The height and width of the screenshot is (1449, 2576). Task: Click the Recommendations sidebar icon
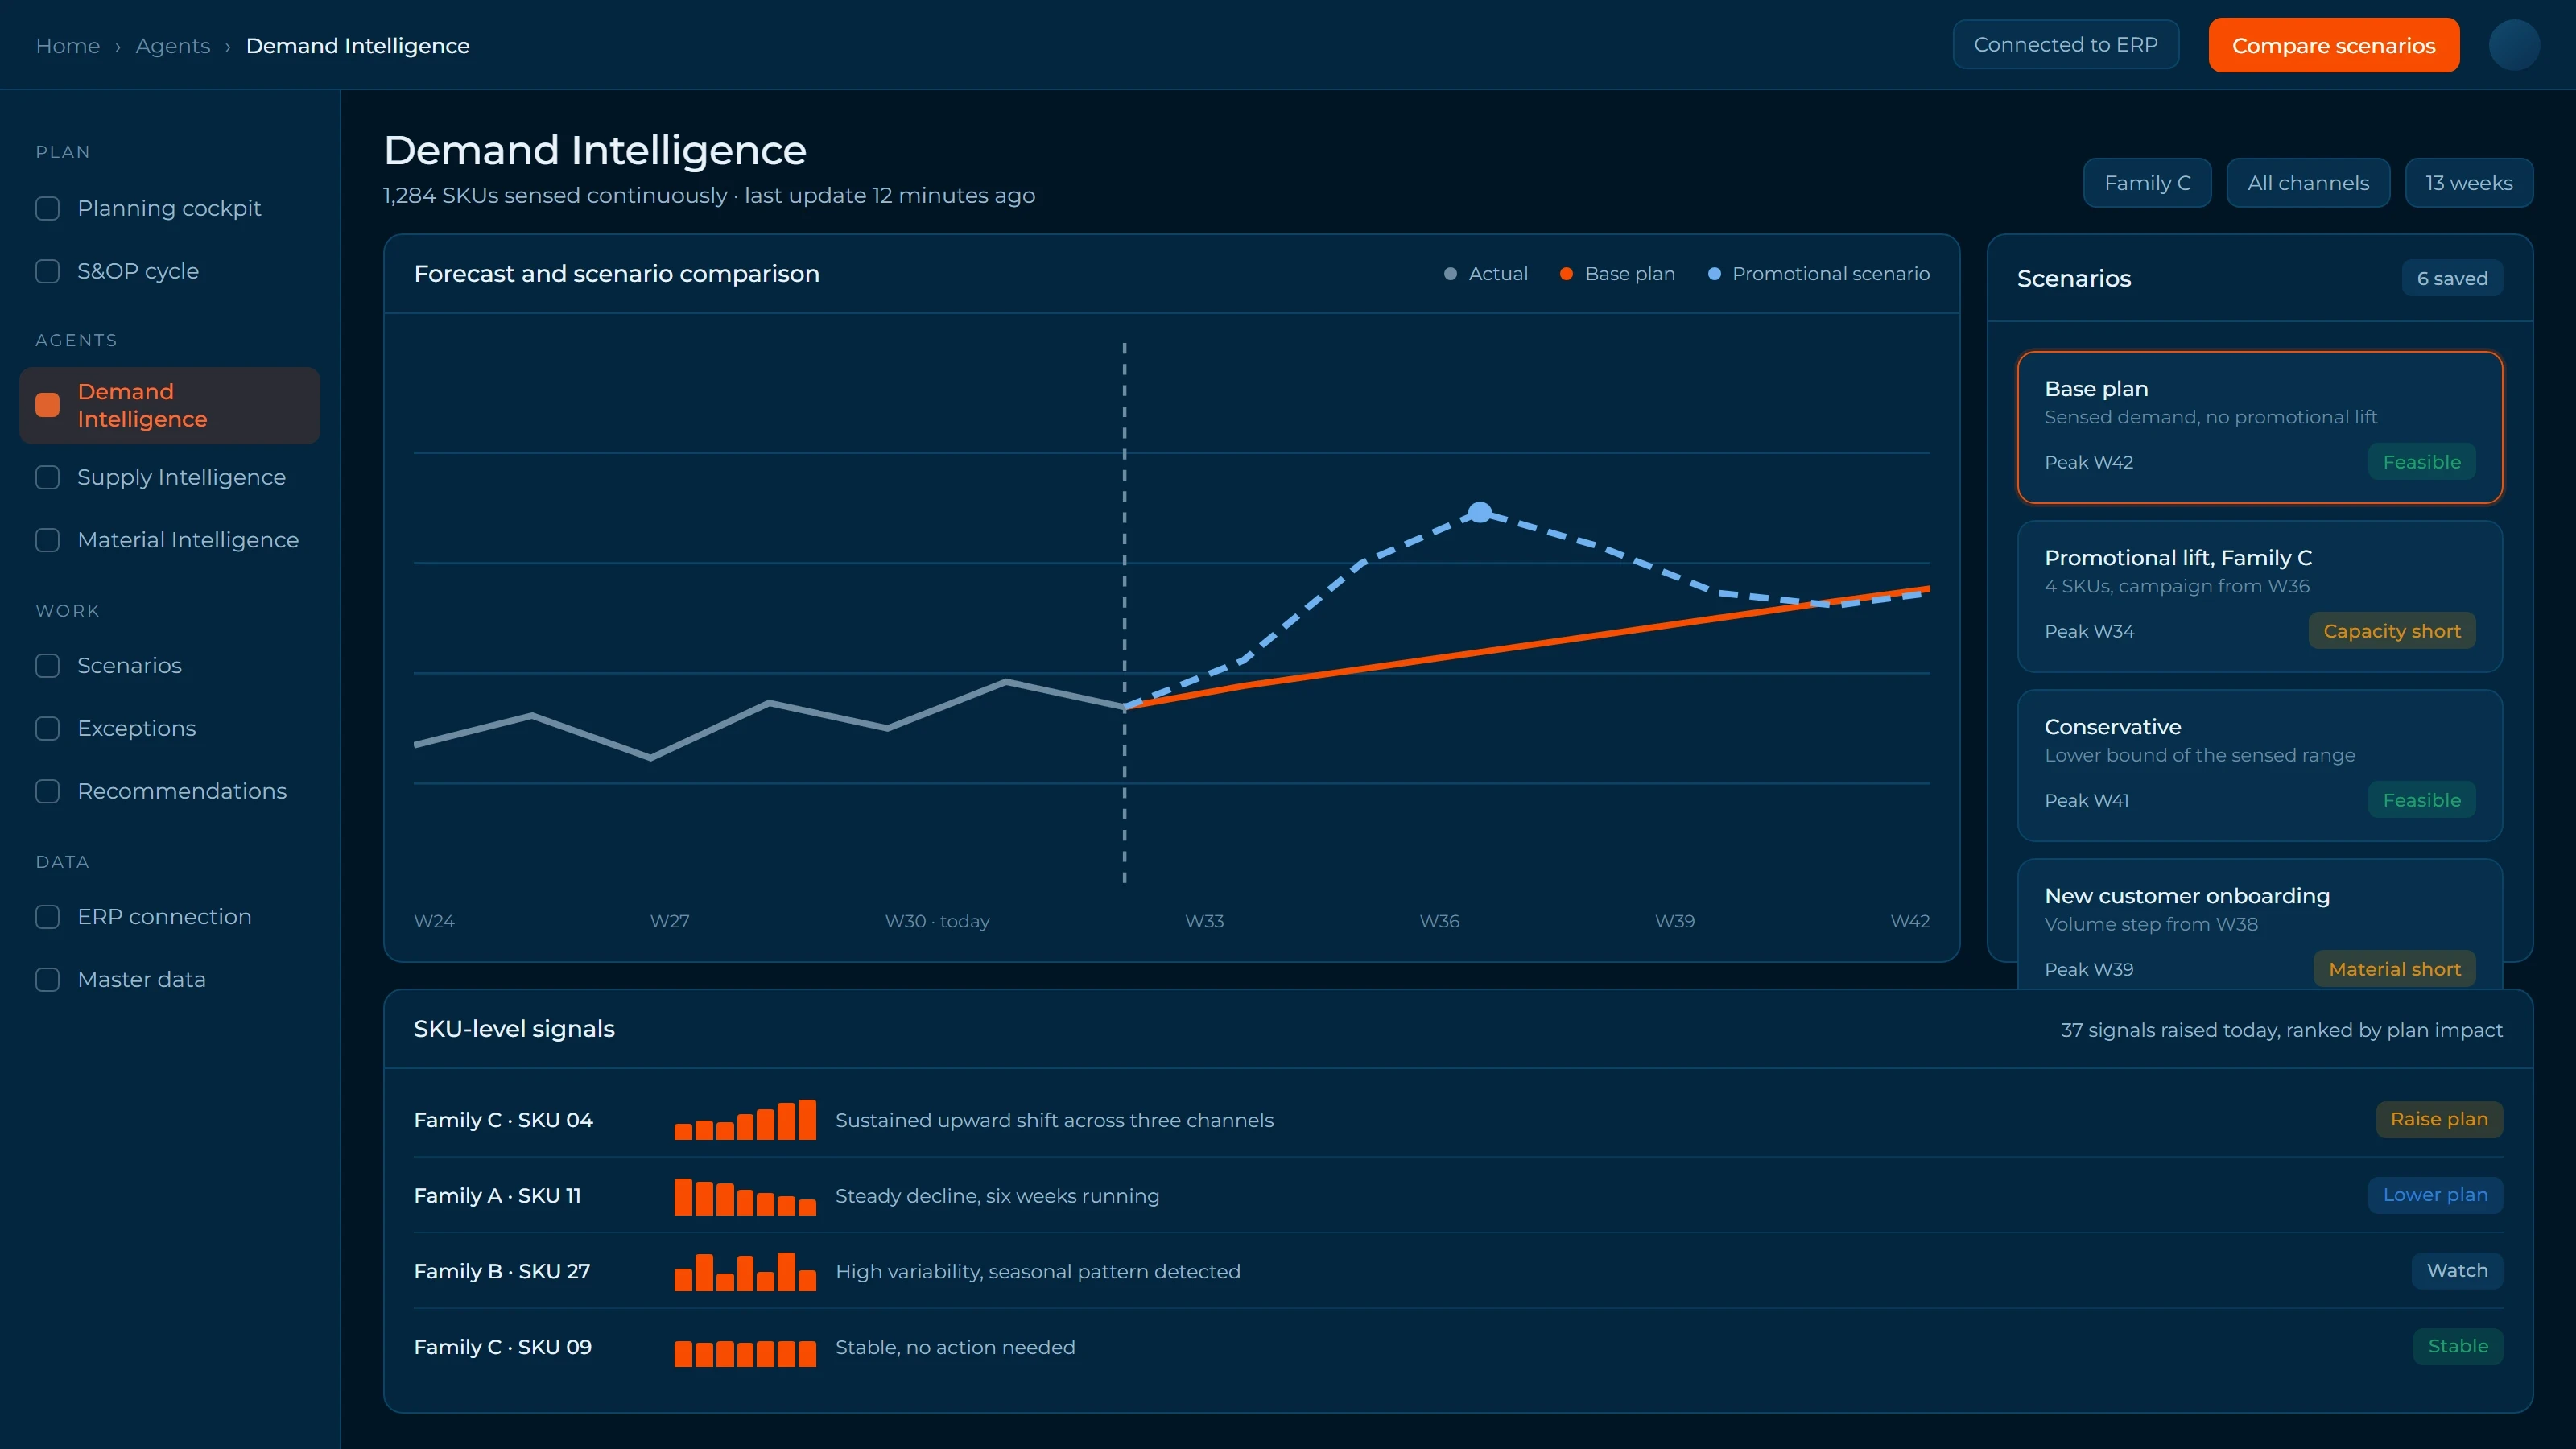click(47, 791)
